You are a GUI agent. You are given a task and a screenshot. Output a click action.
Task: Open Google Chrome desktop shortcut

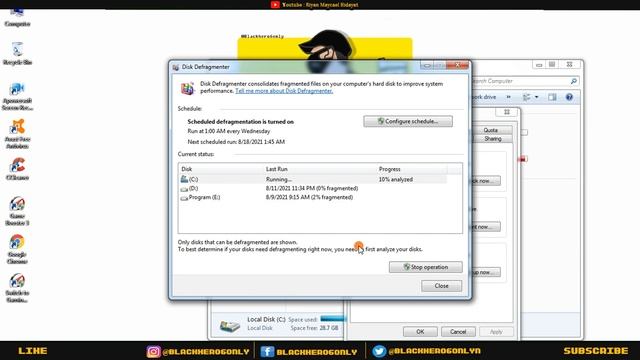(17, 249)
